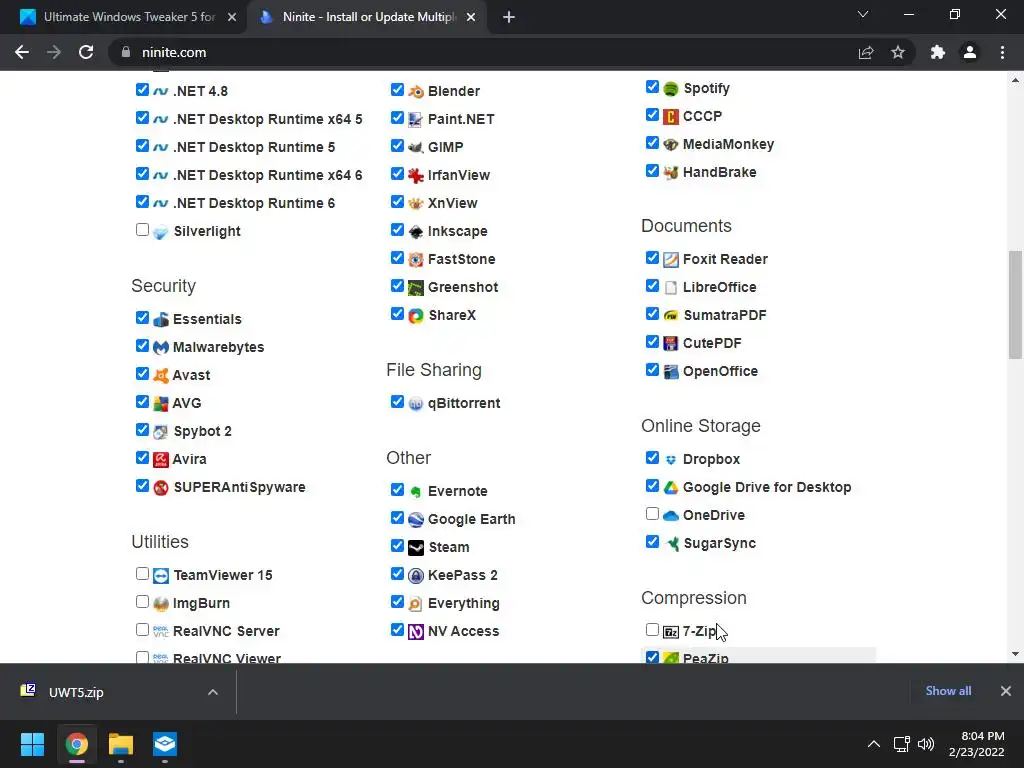Viewport: 1024px width, 768px height.
Task: Share this page icon in address bar
Action: 866,52
